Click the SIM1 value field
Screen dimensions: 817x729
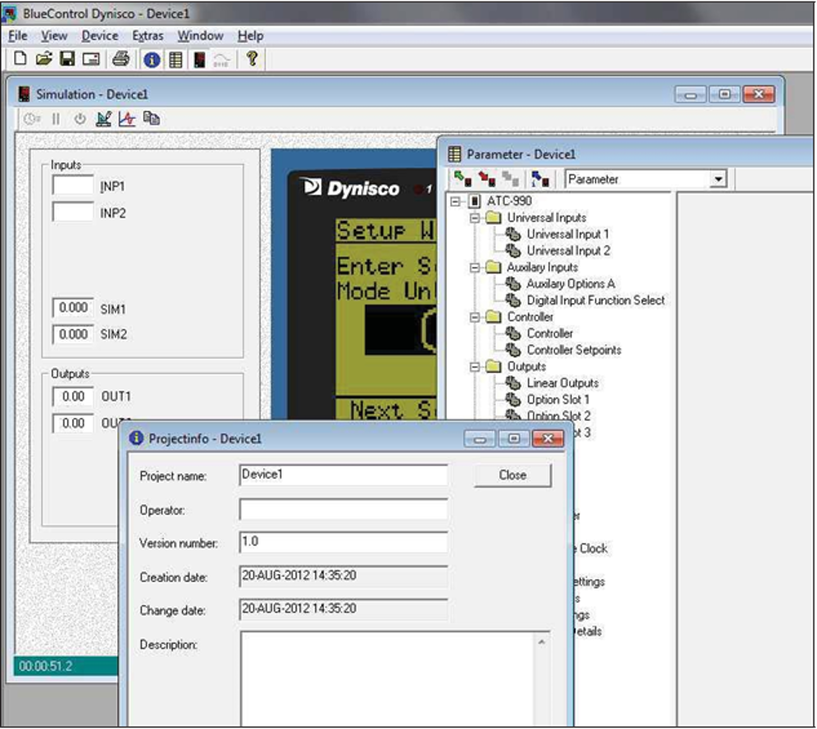pyautogui.click(x=72, y=307)
